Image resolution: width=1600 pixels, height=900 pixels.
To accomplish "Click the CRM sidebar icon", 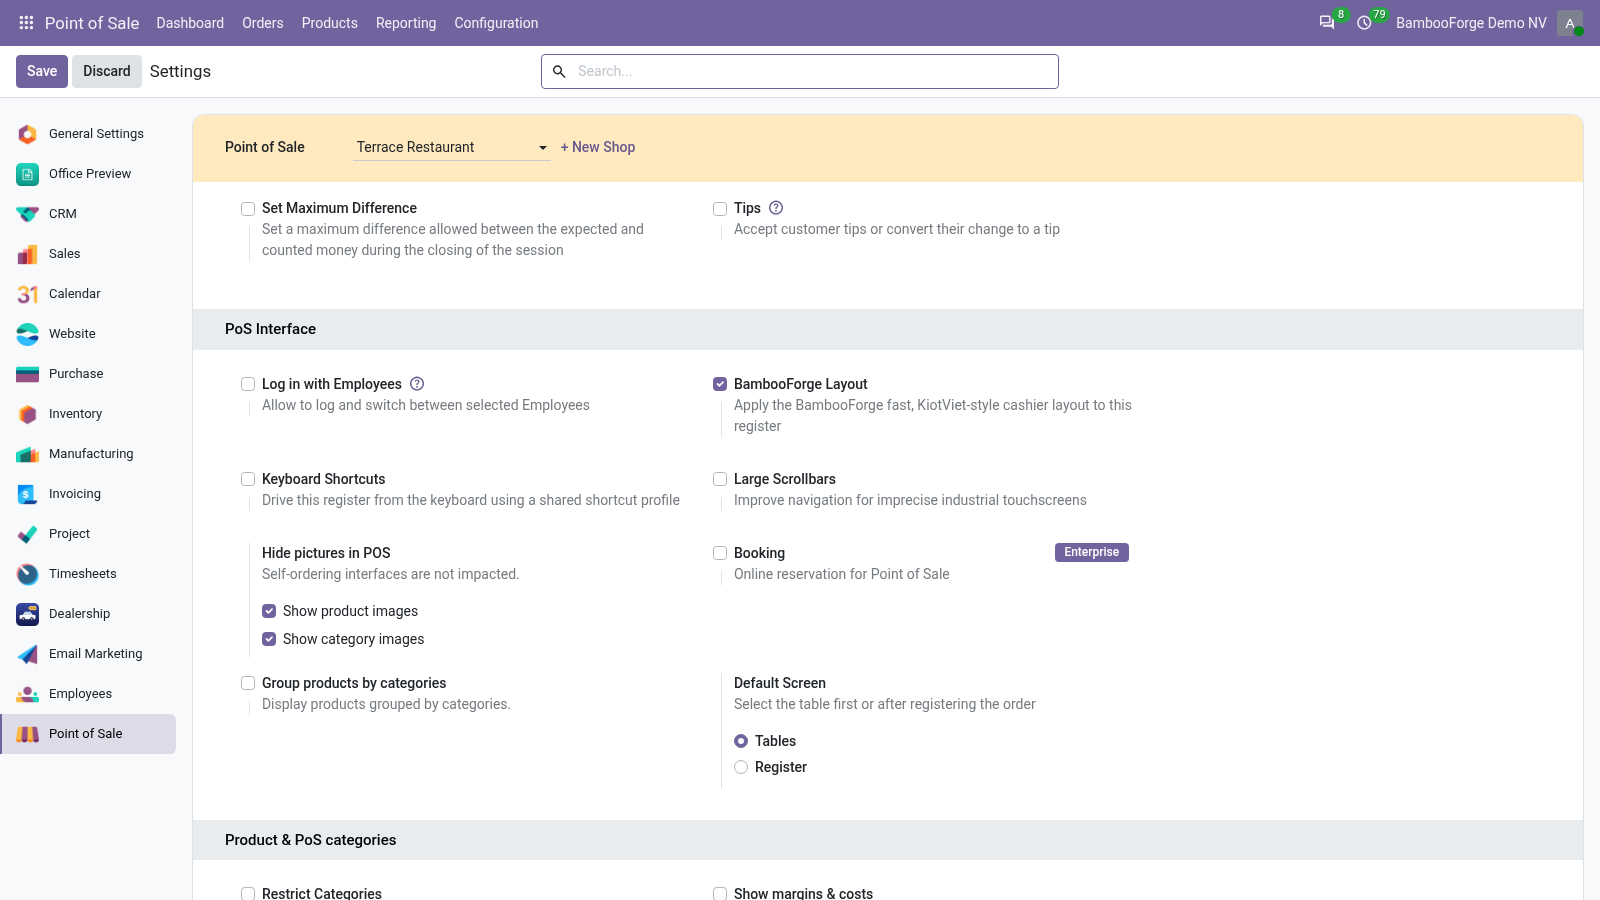I will [x=28, y=214].
